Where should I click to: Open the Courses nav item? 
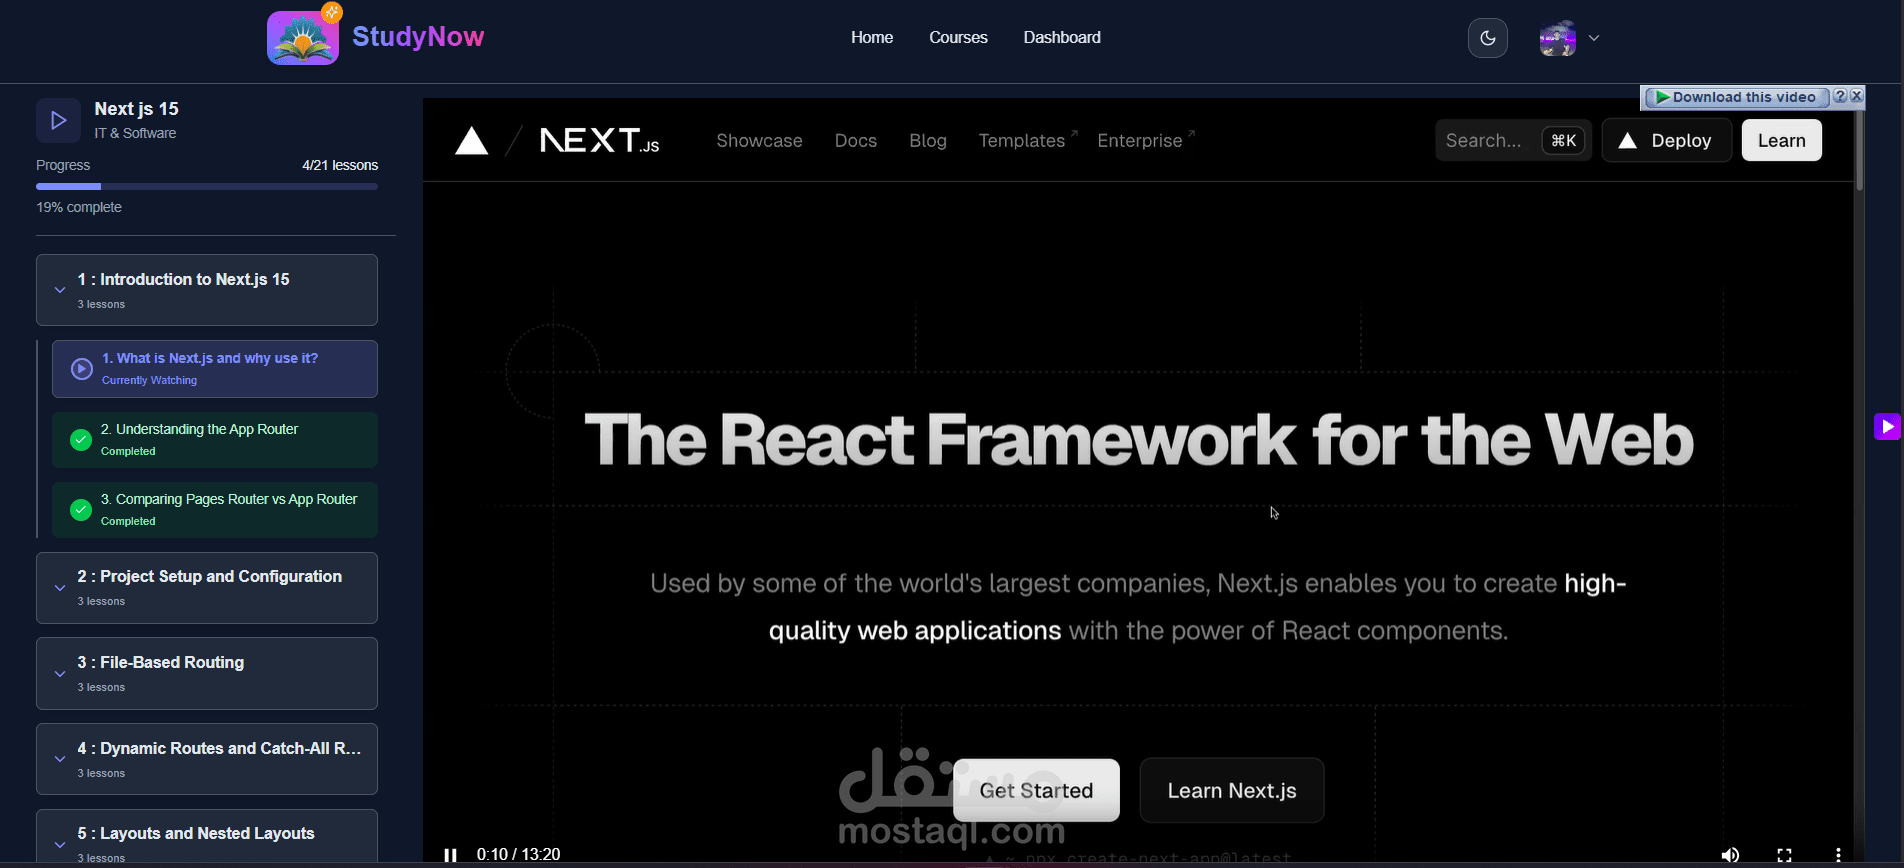[x=958, y=37]
